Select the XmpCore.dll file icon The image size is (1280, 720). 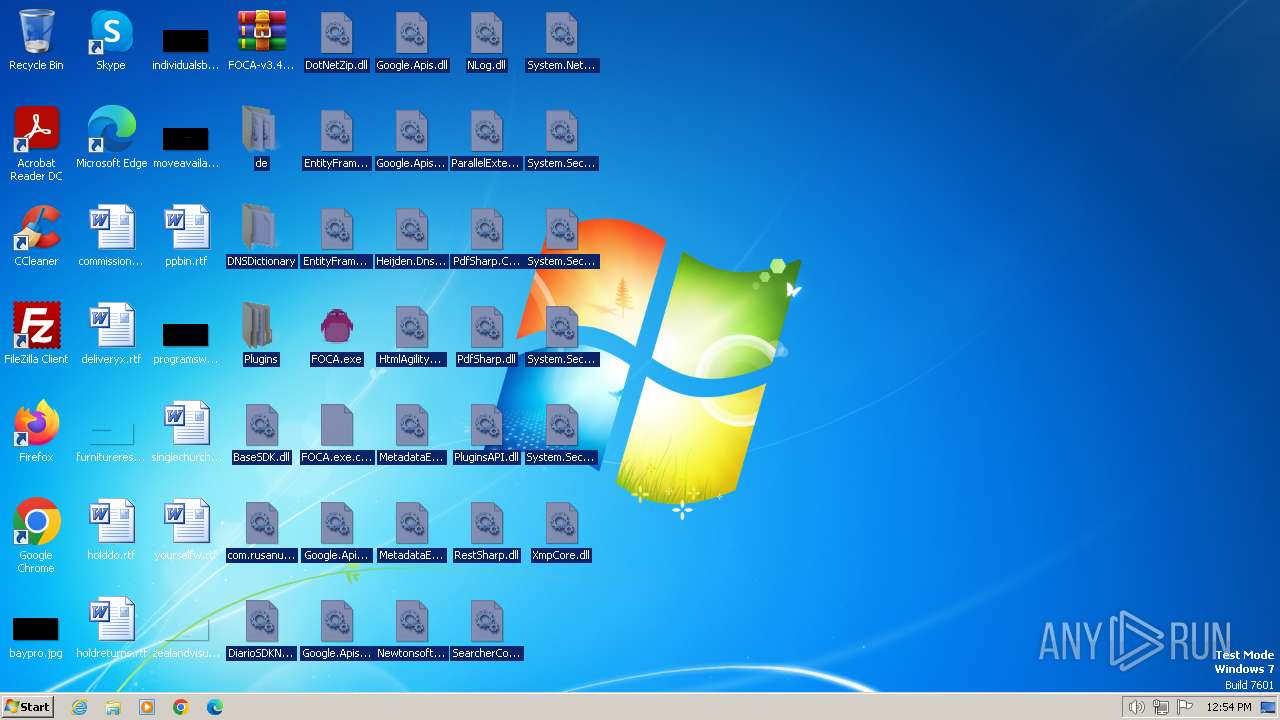(561, 530)
